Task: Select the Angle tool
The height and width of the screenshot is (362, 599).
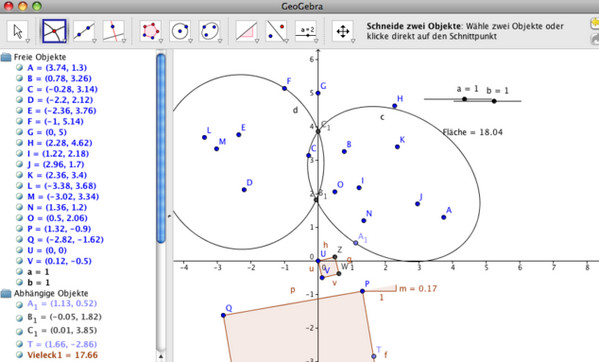Action: [246, 31]
